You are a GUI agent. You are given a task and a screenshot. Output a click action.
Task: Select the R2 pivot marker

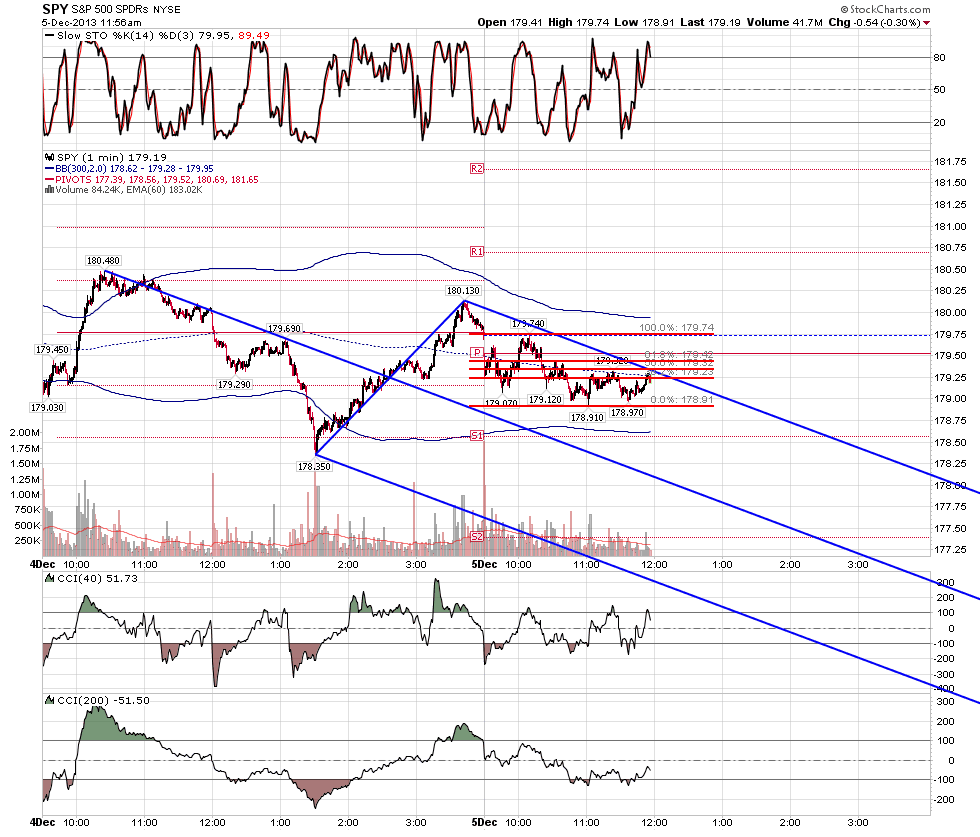point(477,169)
